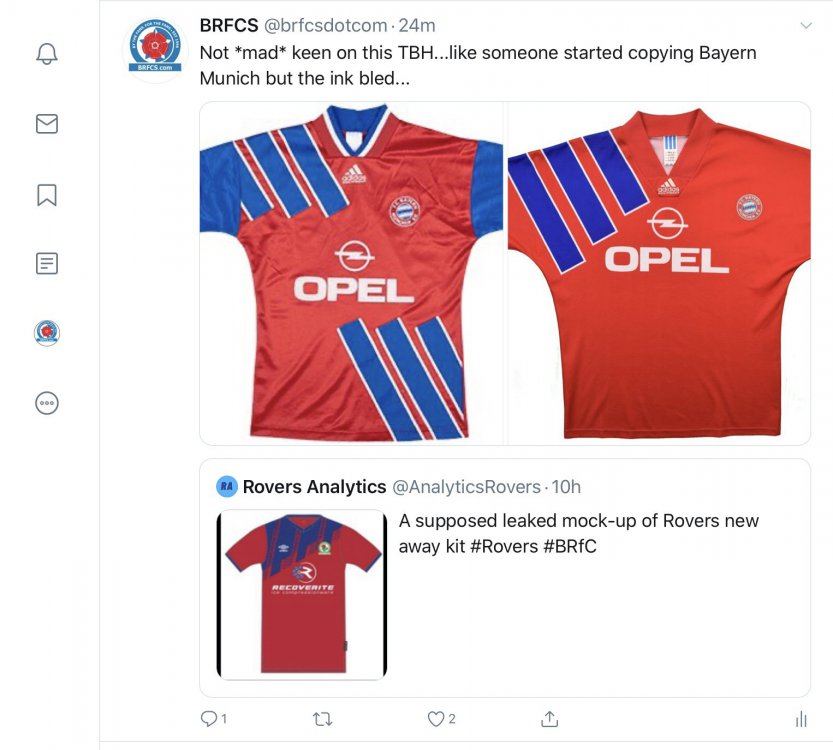The height and width of the screenshot is (750, 833).
Task: Like the BRFCS tweet
Action: coord(436,718)
